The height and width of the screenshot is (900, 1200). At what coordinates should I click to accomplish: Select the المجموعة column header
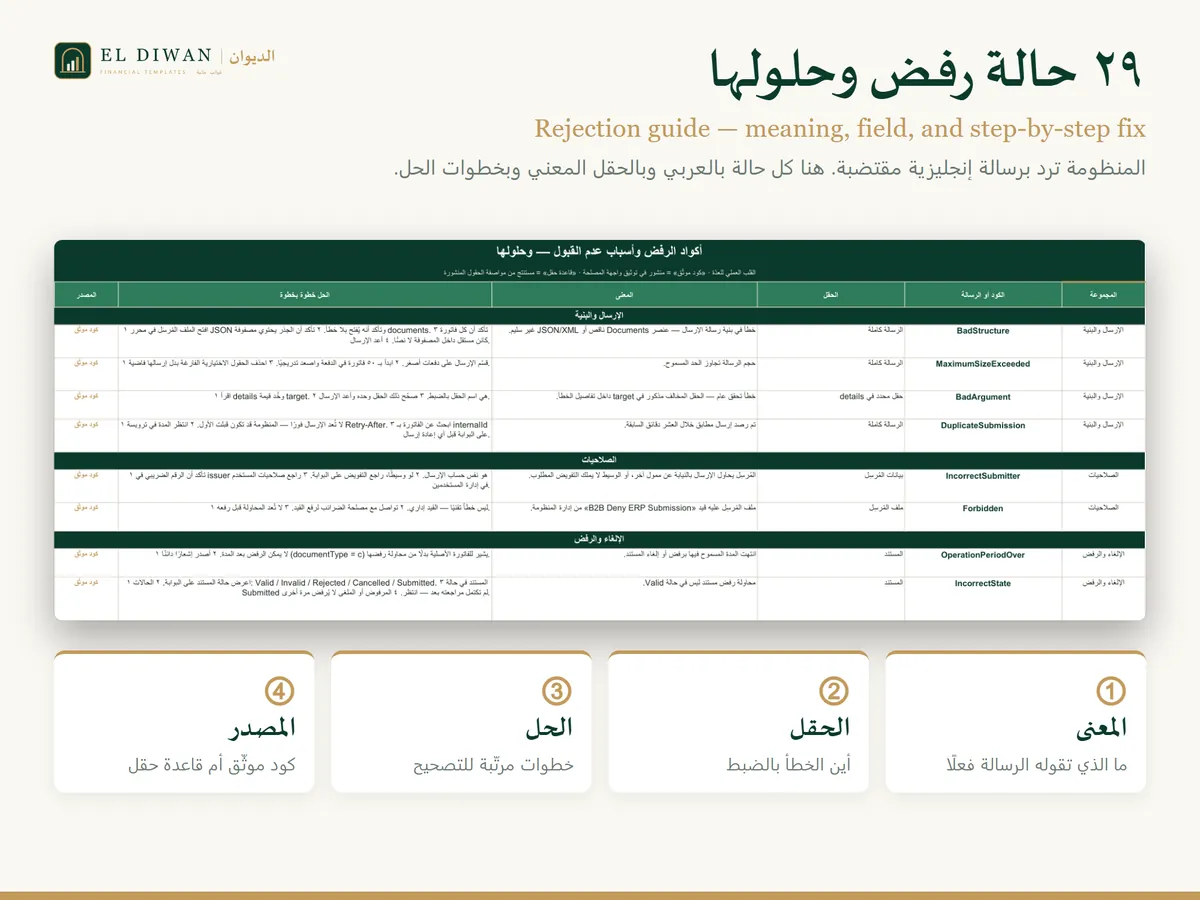(x=1103, y=295)
